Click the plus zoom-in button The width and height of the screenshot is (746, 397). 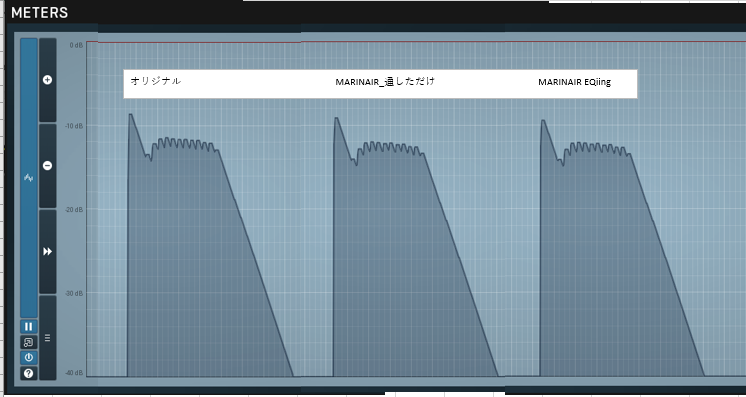pyautogui.click(x=48, y=80)
